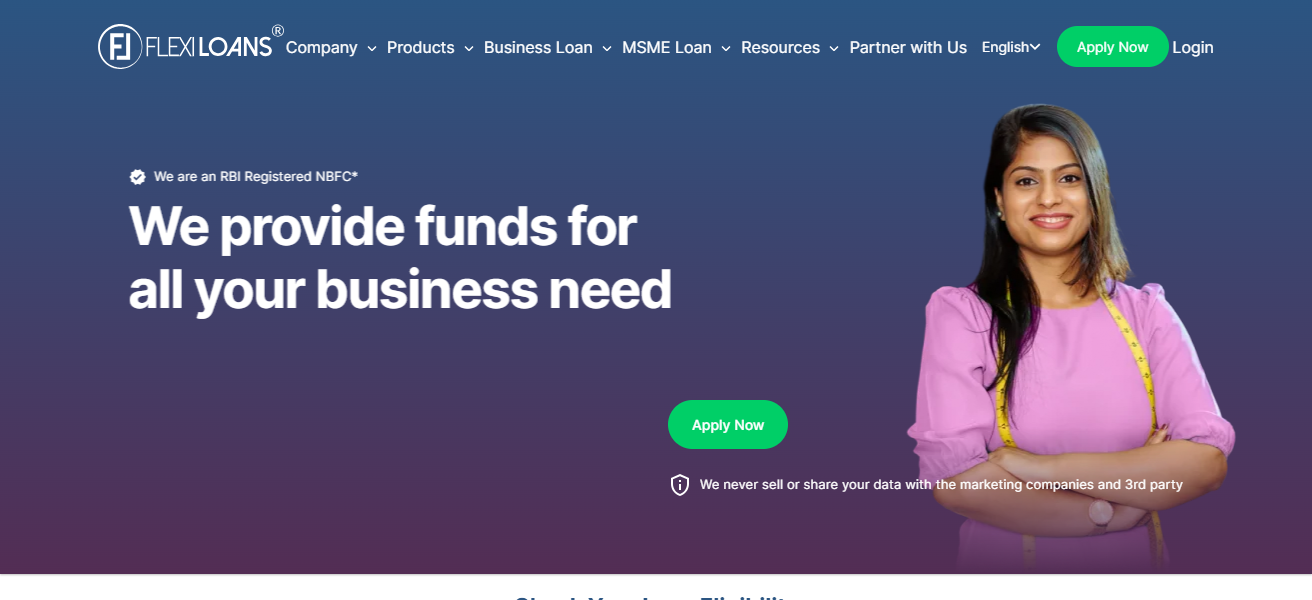
Task: Click Apply Now in the header
Action: (x=1112, y=47)
